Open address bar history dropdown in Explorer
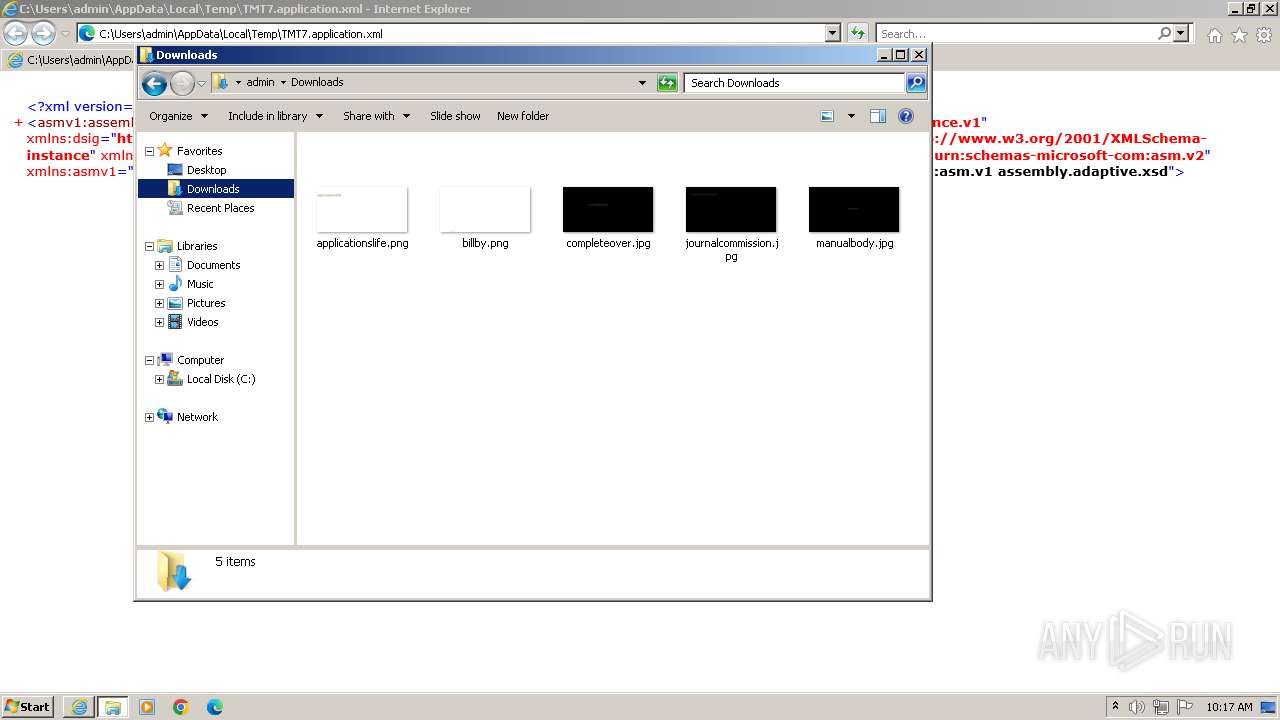Screen dimensions: 1280x720 (x=642, y=83)
